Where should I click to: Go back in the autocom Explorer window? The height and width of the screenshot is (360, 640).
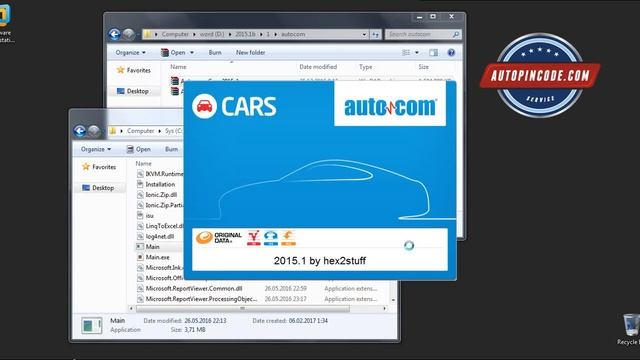coord(114,34)
